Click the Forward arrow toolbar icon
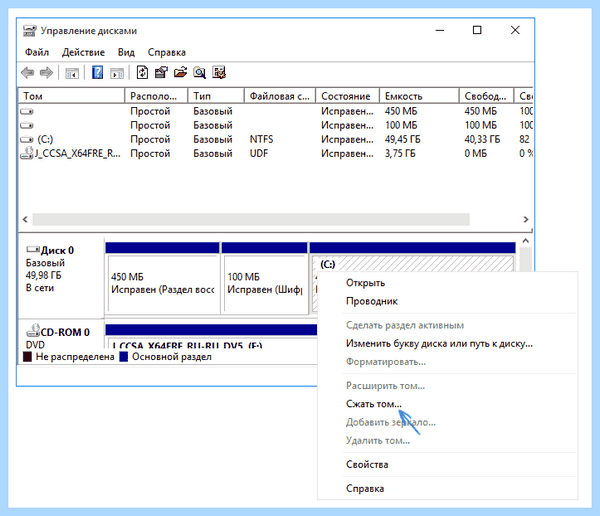 46,72
